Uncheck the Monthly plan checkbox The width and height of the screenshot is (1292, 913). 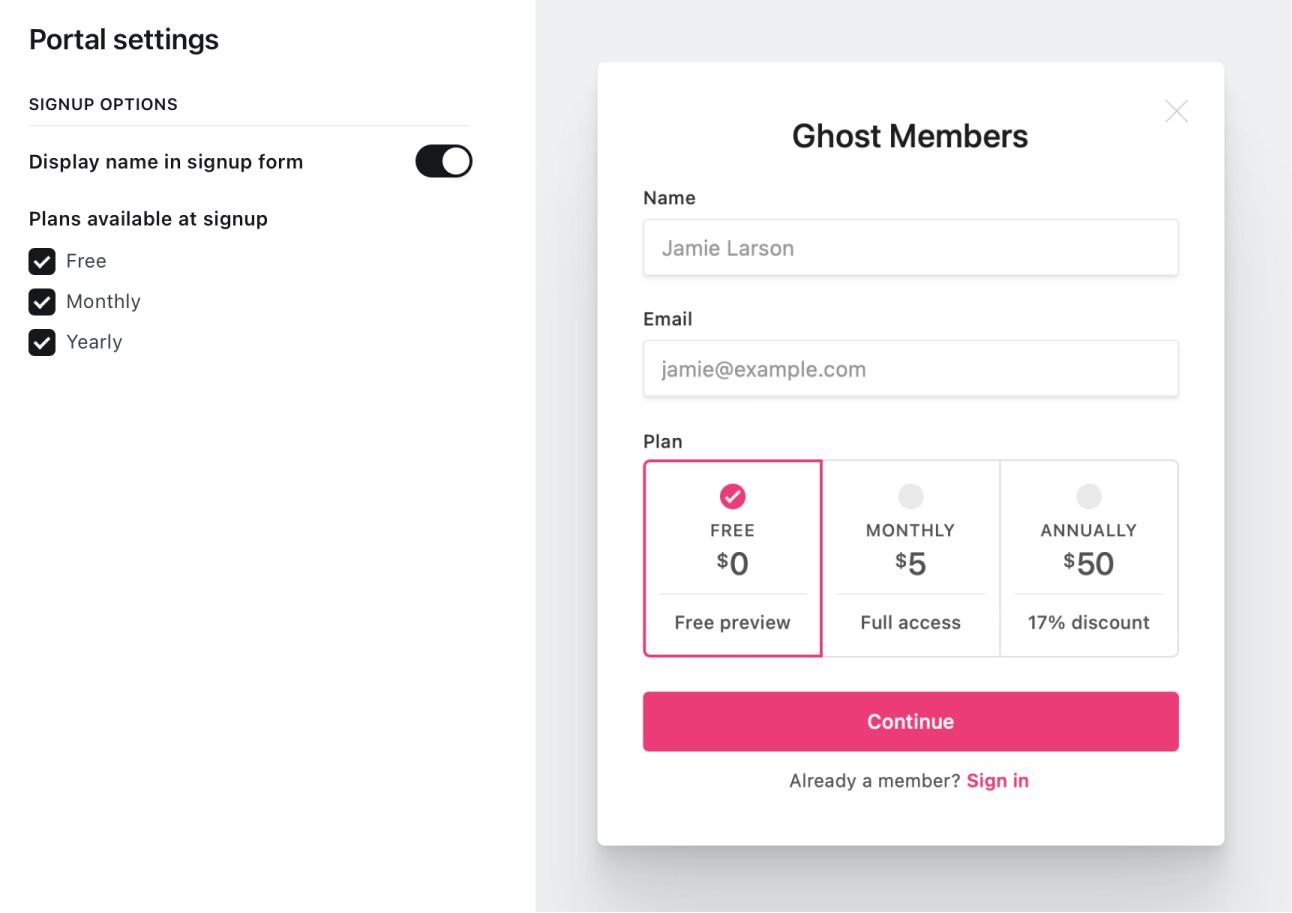click(42, 302)
